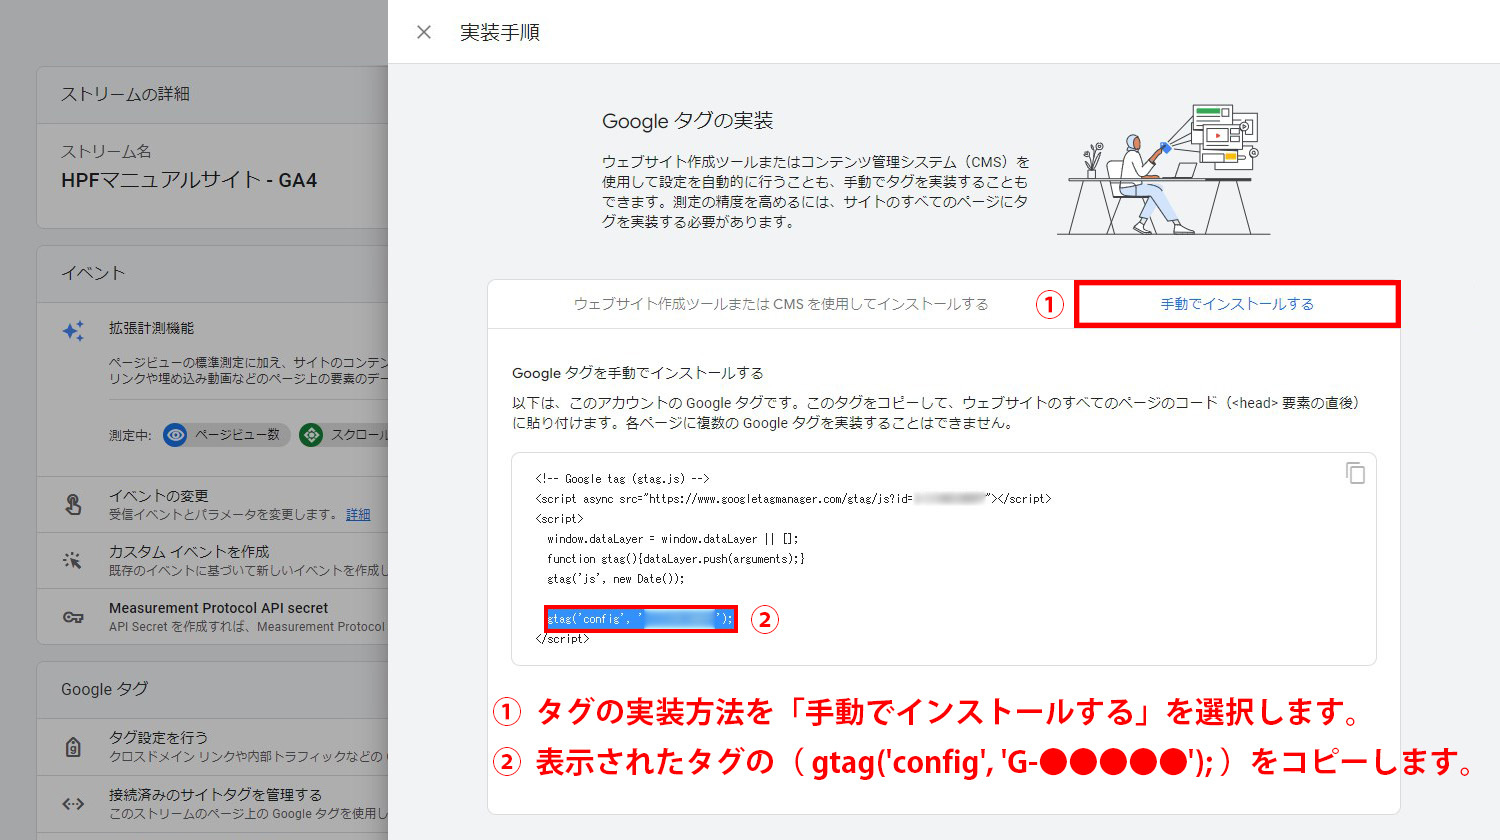Click the 実装手順 panel title
The width and height of the screenshot is (1500, 840).
point(500,32)
